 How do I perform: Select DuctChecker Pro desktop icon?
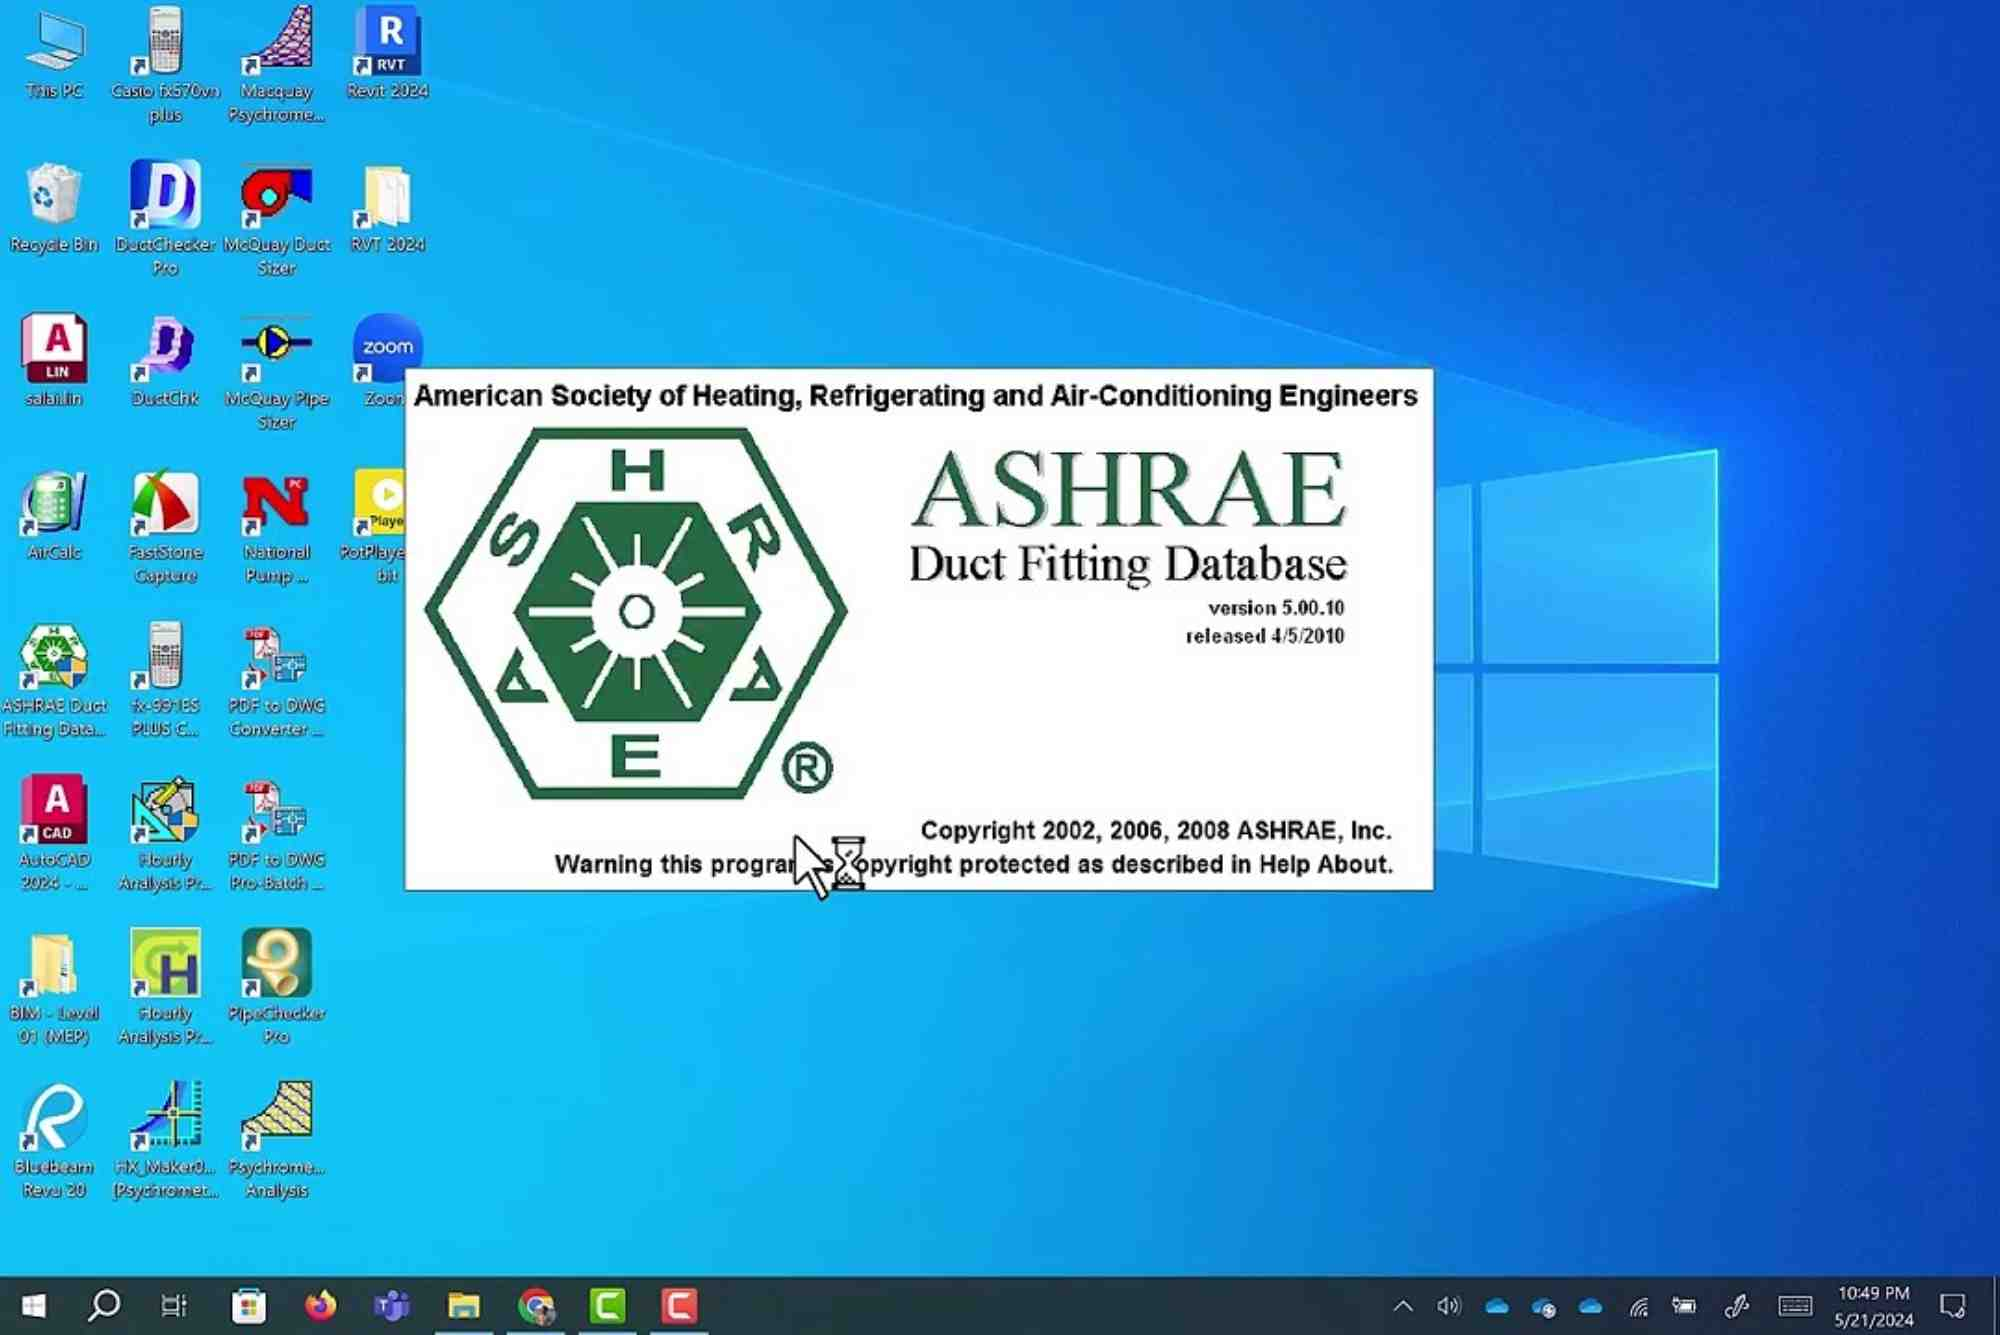pos(165,218)
